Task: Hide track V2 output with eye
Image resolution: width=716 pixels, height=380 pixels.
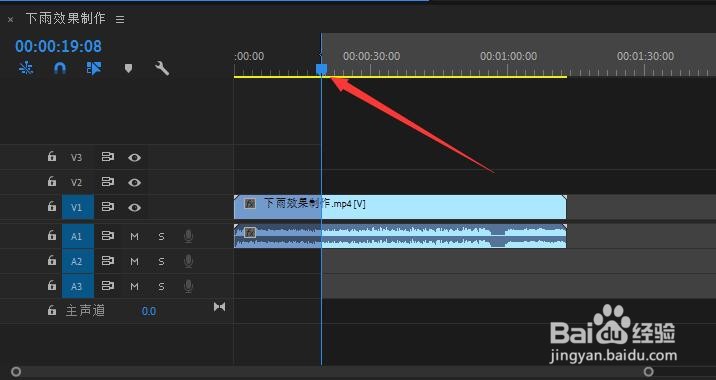Action: pos(134,182)
